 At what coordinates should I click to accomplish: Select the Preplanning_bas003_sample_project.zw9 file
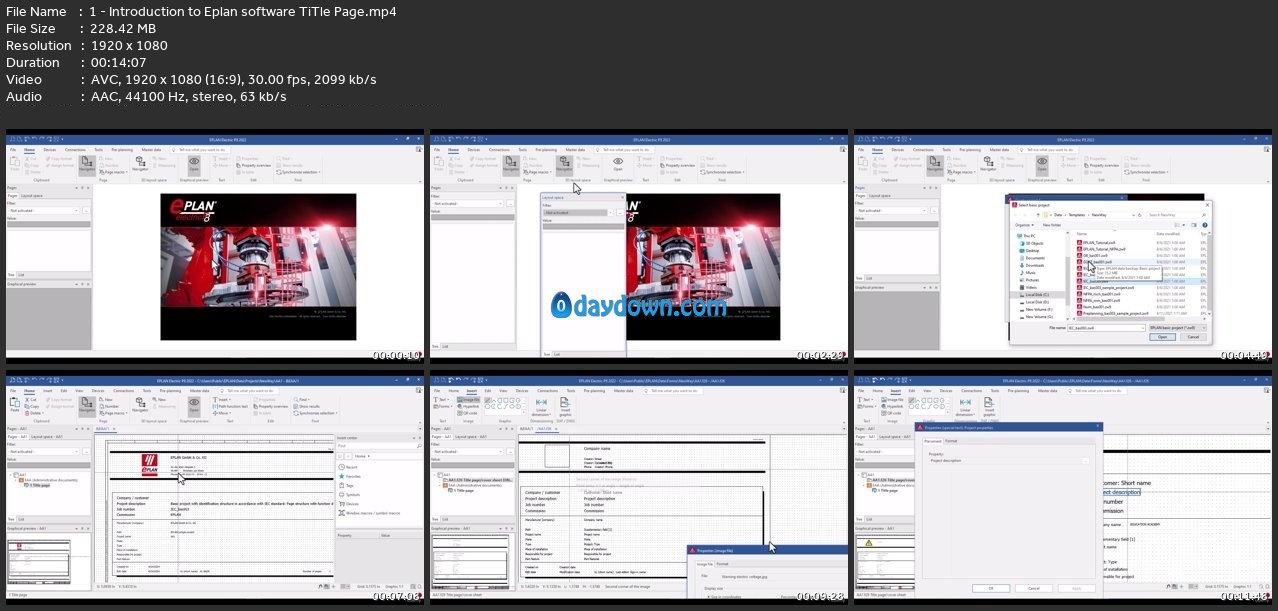coord(1113,313)
